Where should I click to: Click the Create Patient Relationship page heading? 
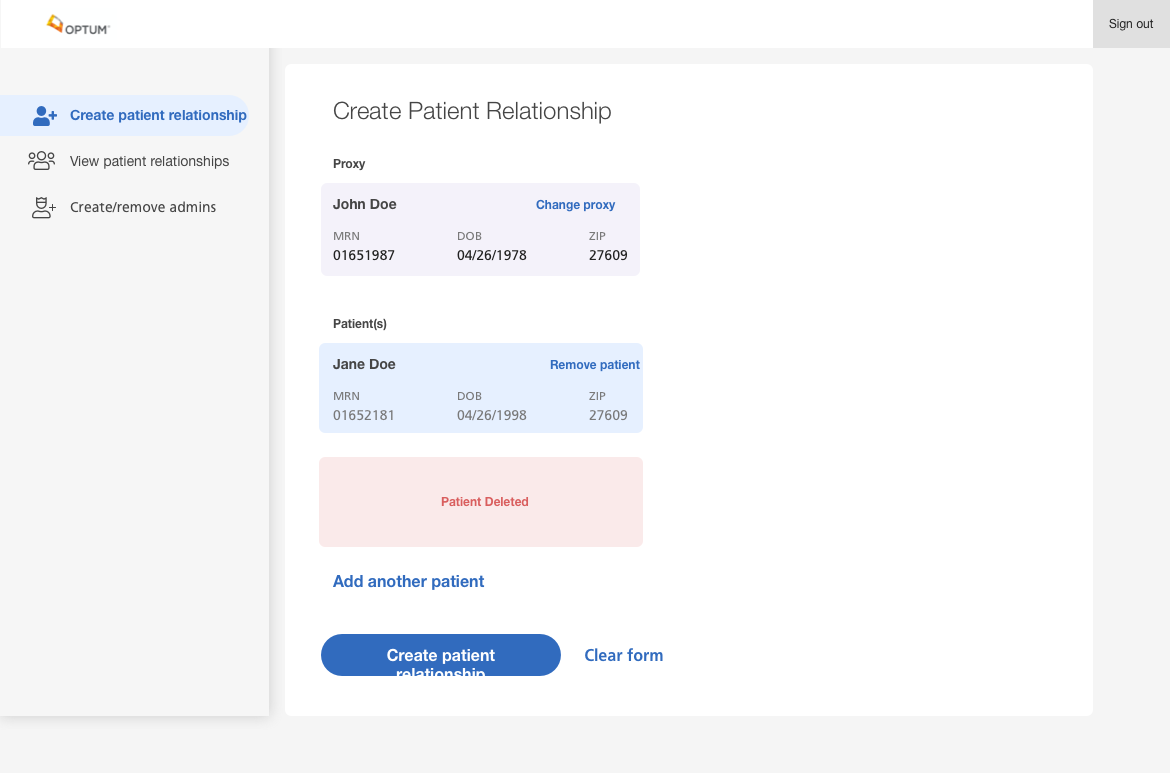click(472, 111)
